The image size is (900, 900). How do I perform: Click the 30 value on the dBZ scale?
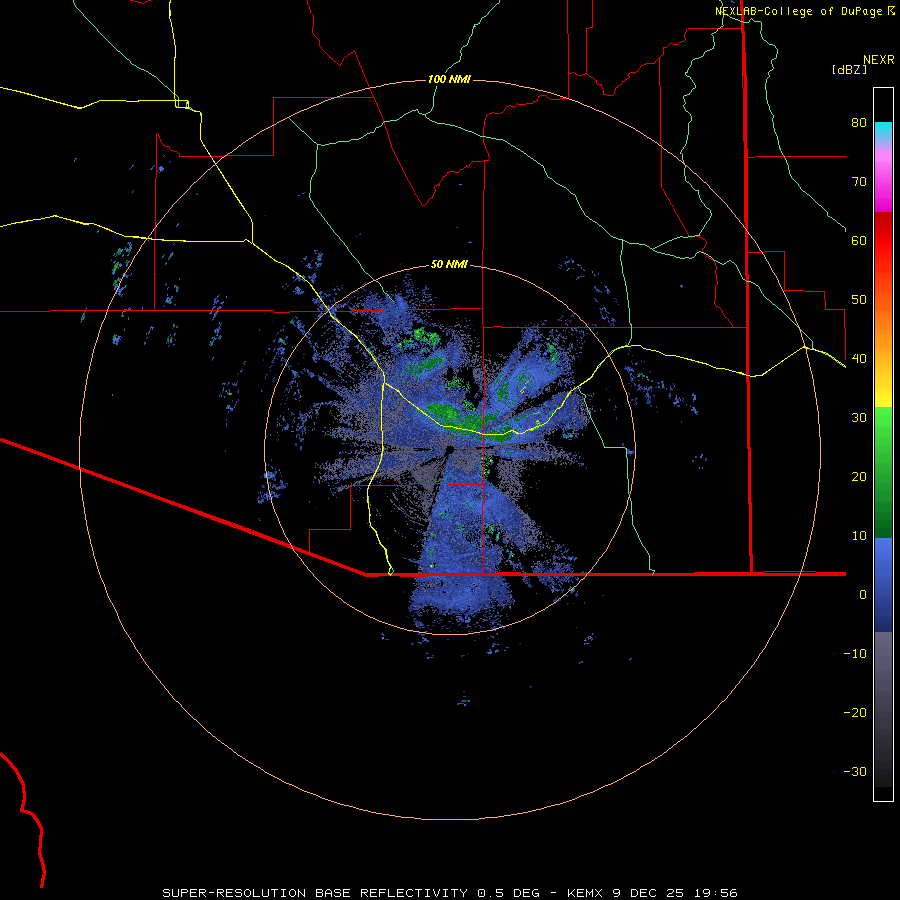point(859,418)
